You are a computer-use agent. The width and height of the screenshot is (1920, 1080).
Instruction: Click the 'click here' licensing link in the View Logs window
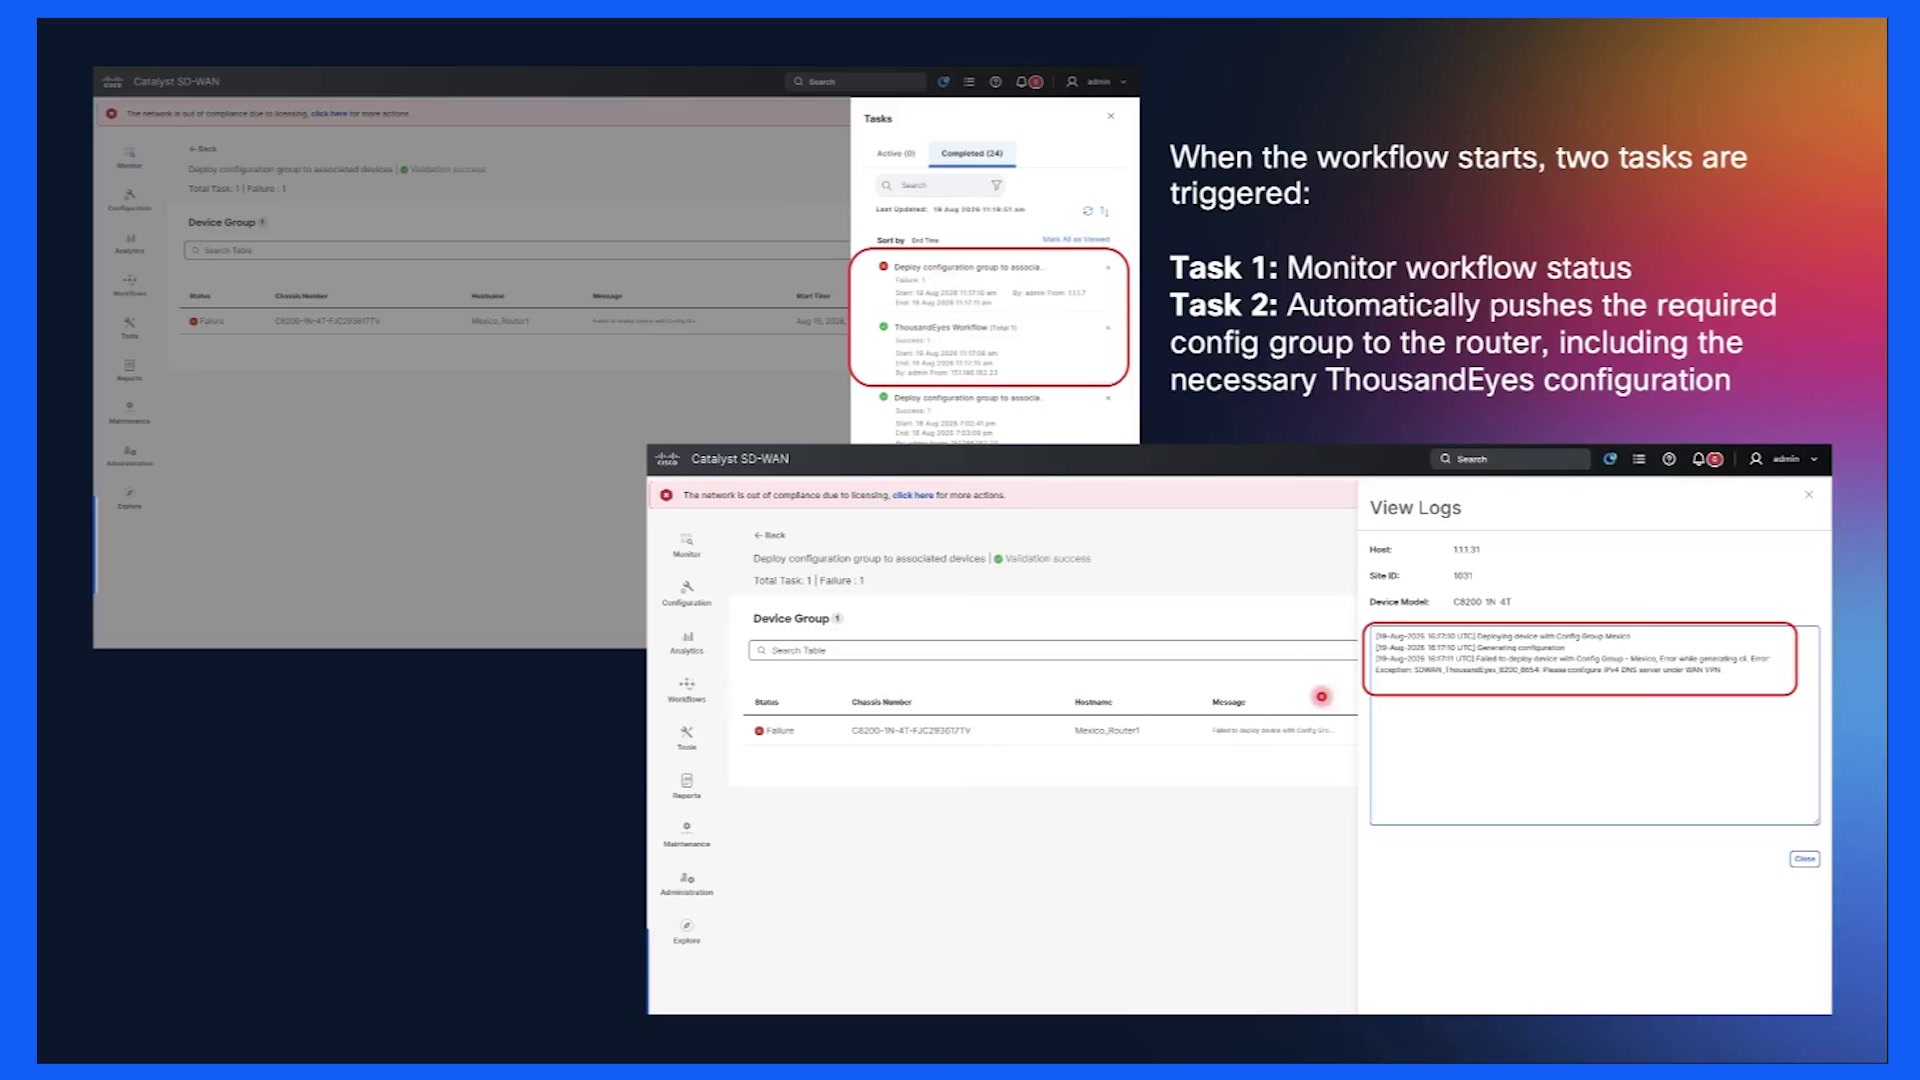(912, 495)
